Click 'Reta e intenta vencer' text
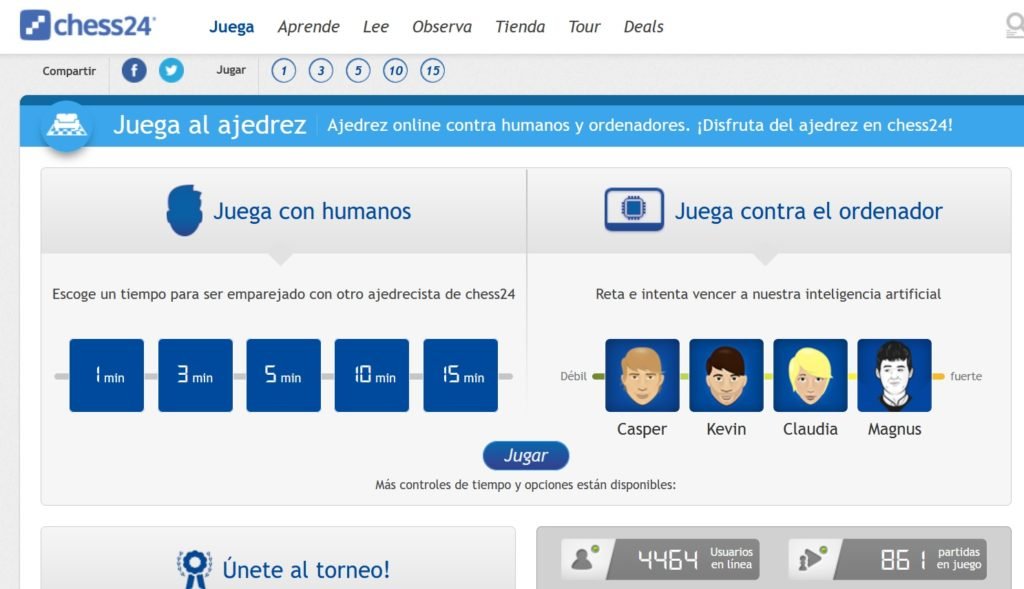 (x=768, y=294)
